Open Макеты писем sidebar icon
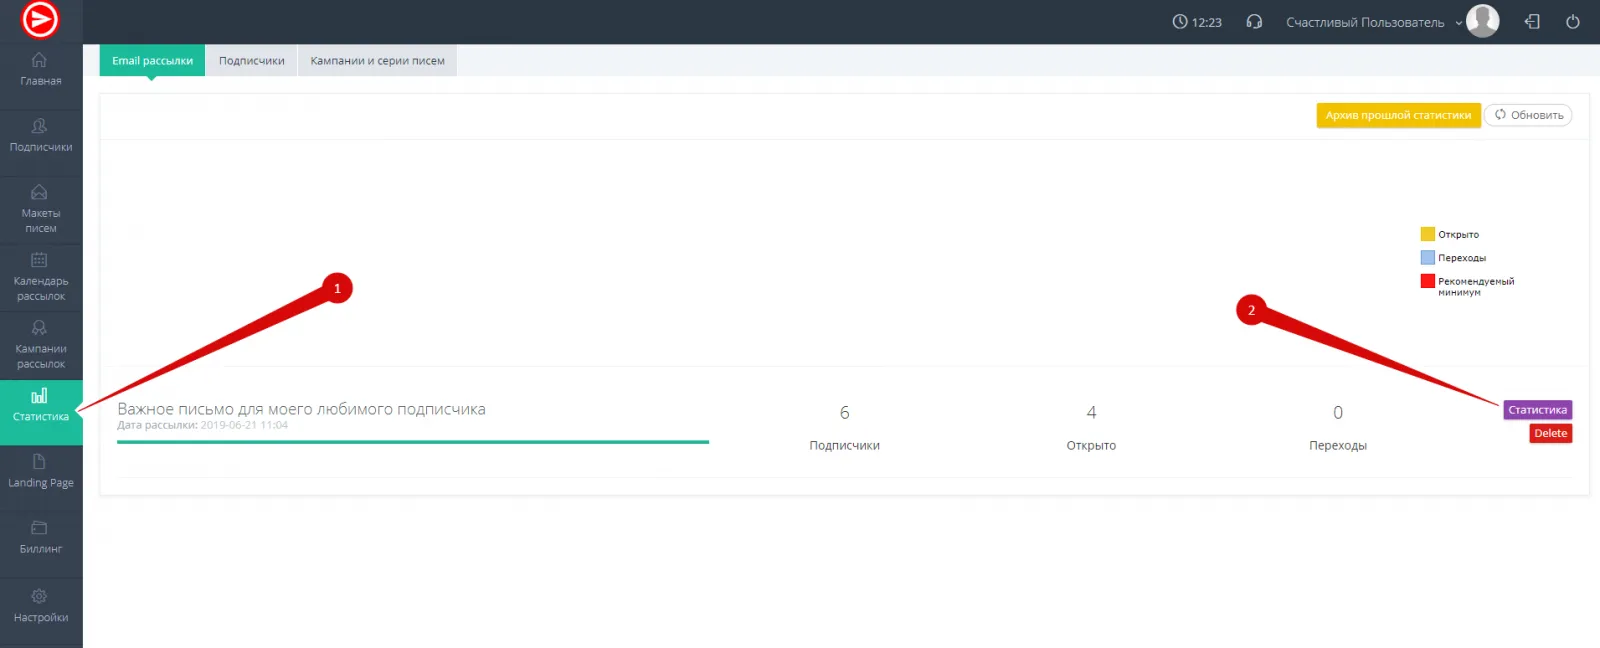Viewport: 1600px width, 648px height. (x=40, y=193)
